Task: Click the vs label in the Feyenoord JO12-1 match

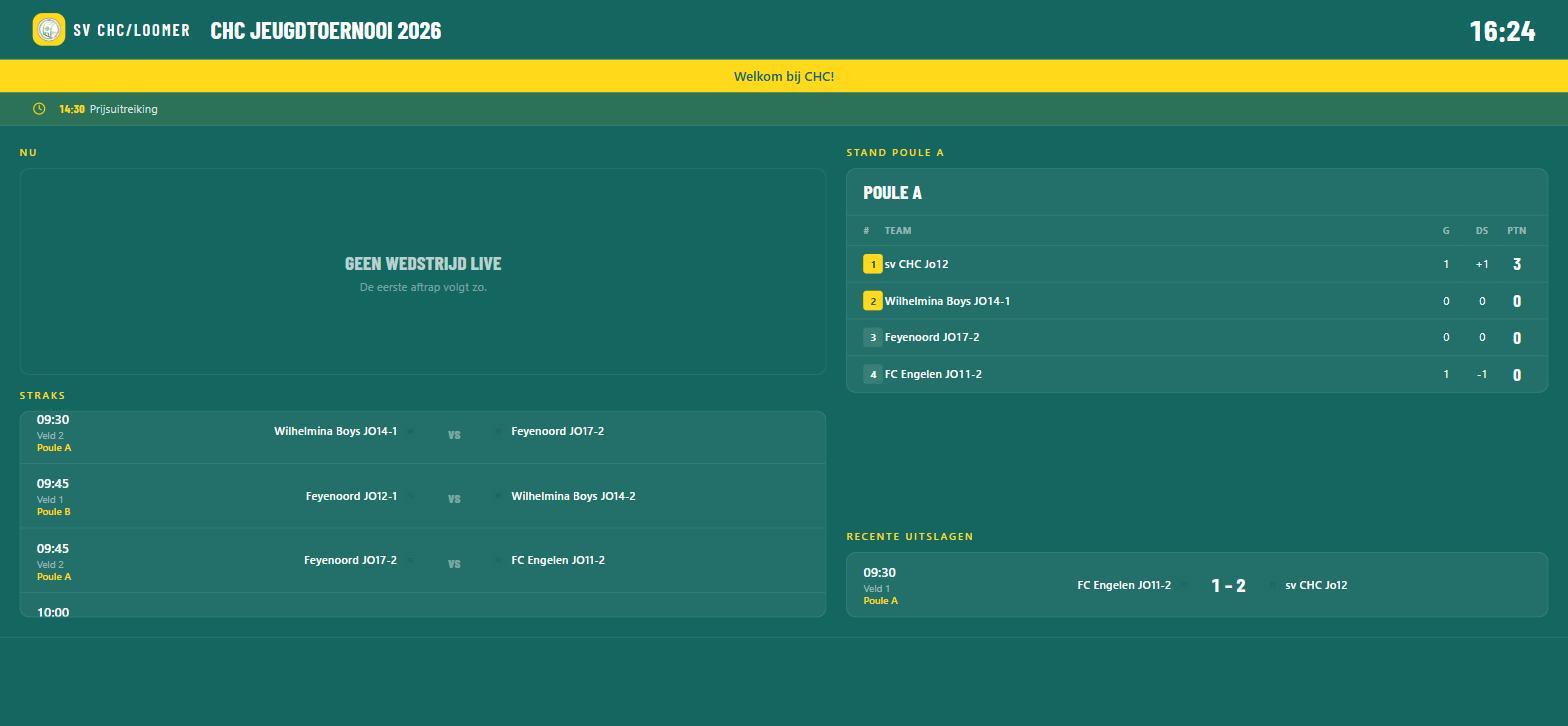Action: pyautogui.click(x=454, y=499)
